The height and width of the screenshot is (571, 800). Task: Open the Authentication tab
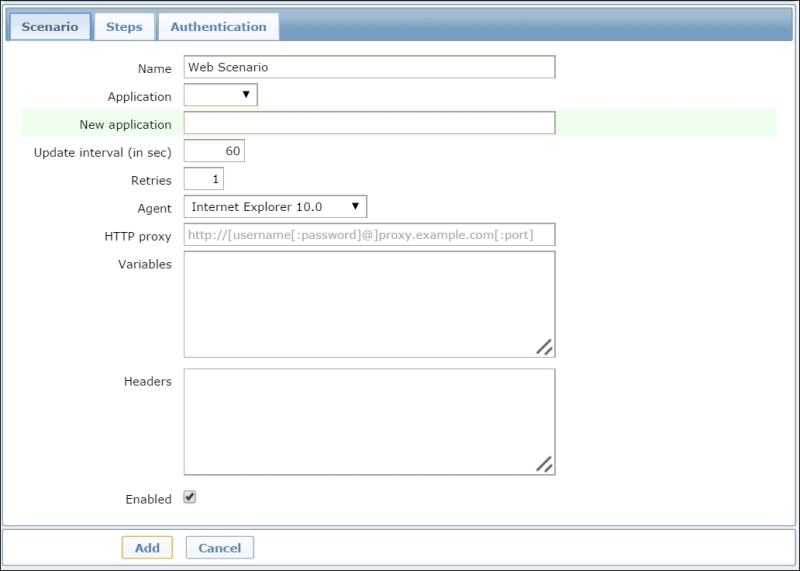click(218, 27)
